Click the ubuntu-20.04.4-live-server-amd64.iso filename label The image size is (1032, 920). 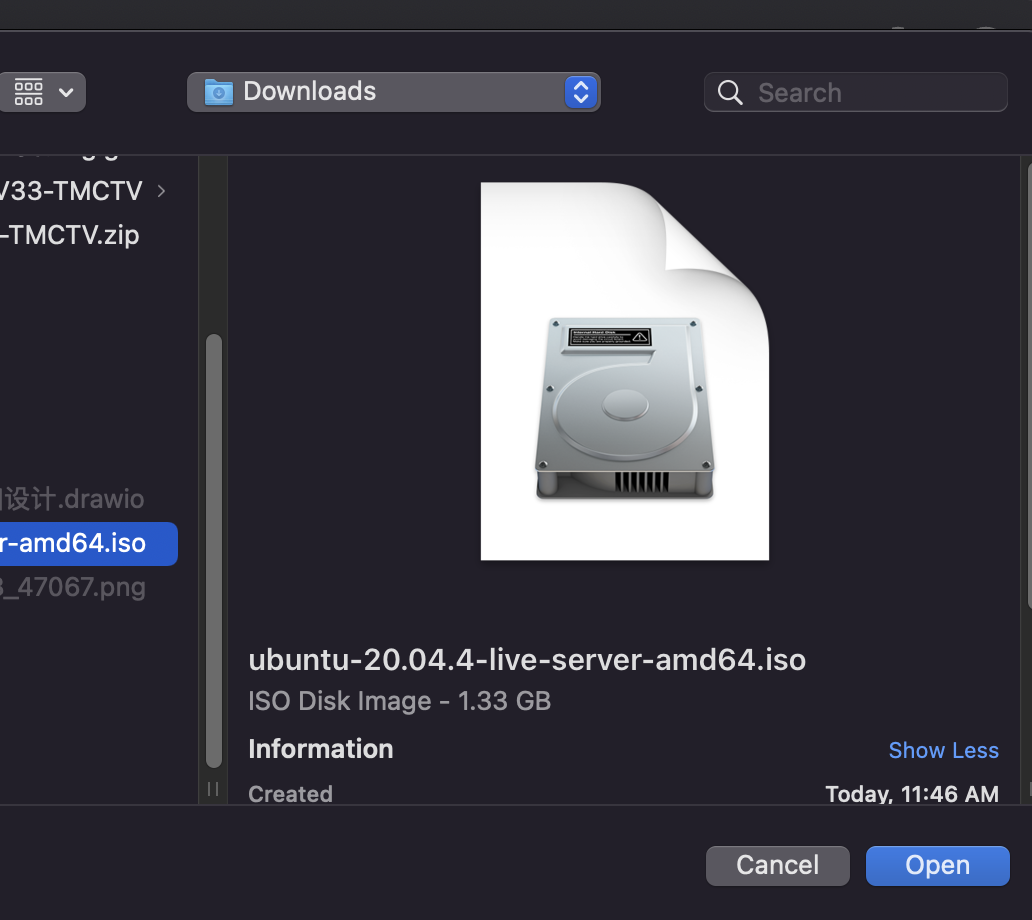(526, 659)
